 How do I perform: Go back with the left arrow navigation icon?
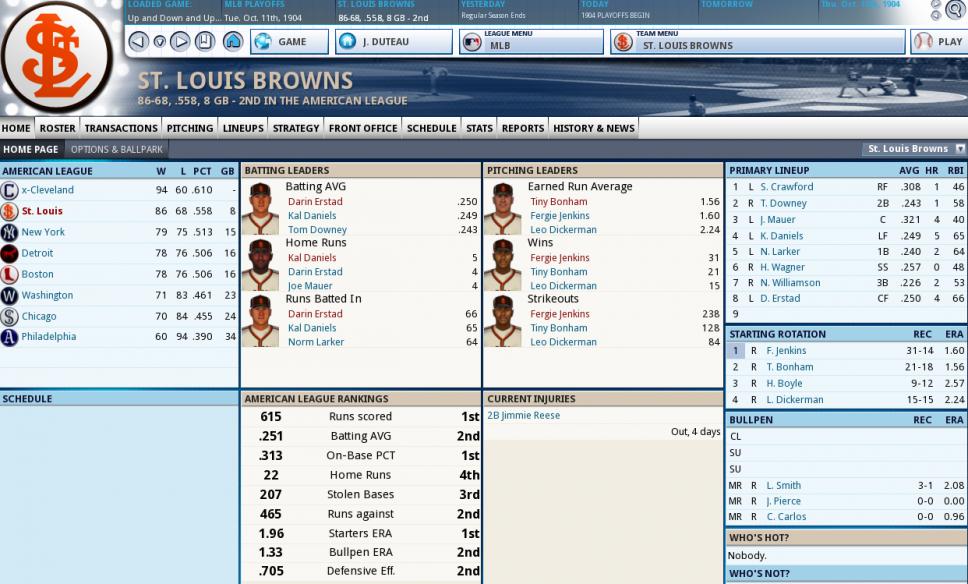(138, 41)
